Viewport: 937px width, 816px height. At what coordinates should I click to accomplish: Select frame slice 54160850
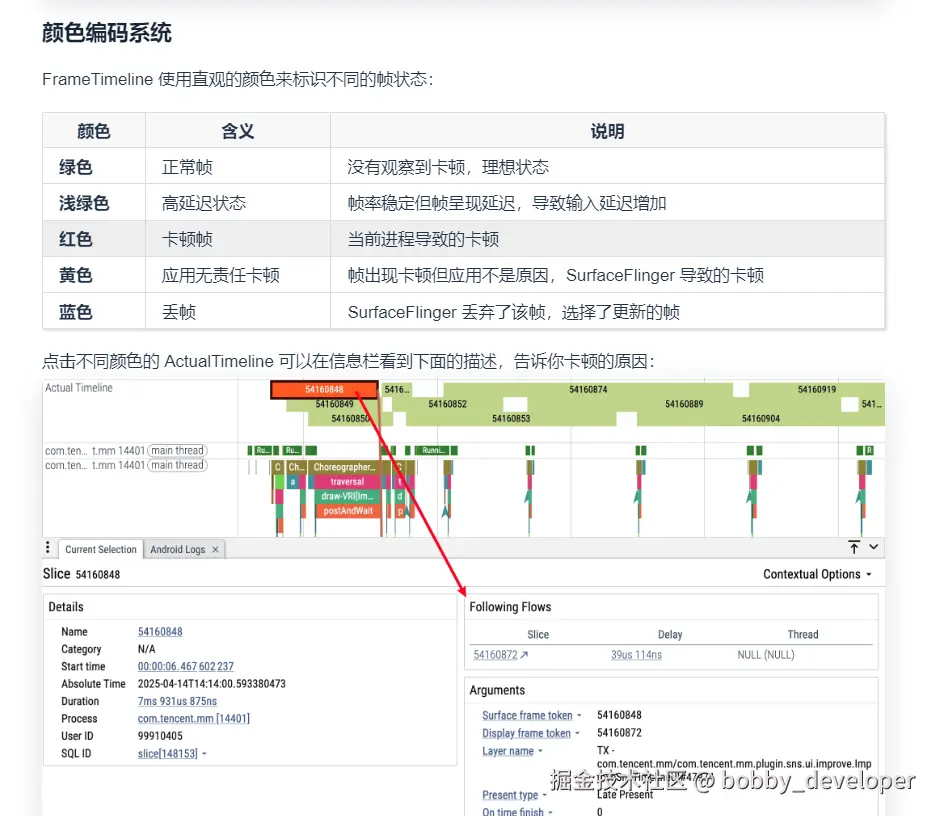[350, 418]
